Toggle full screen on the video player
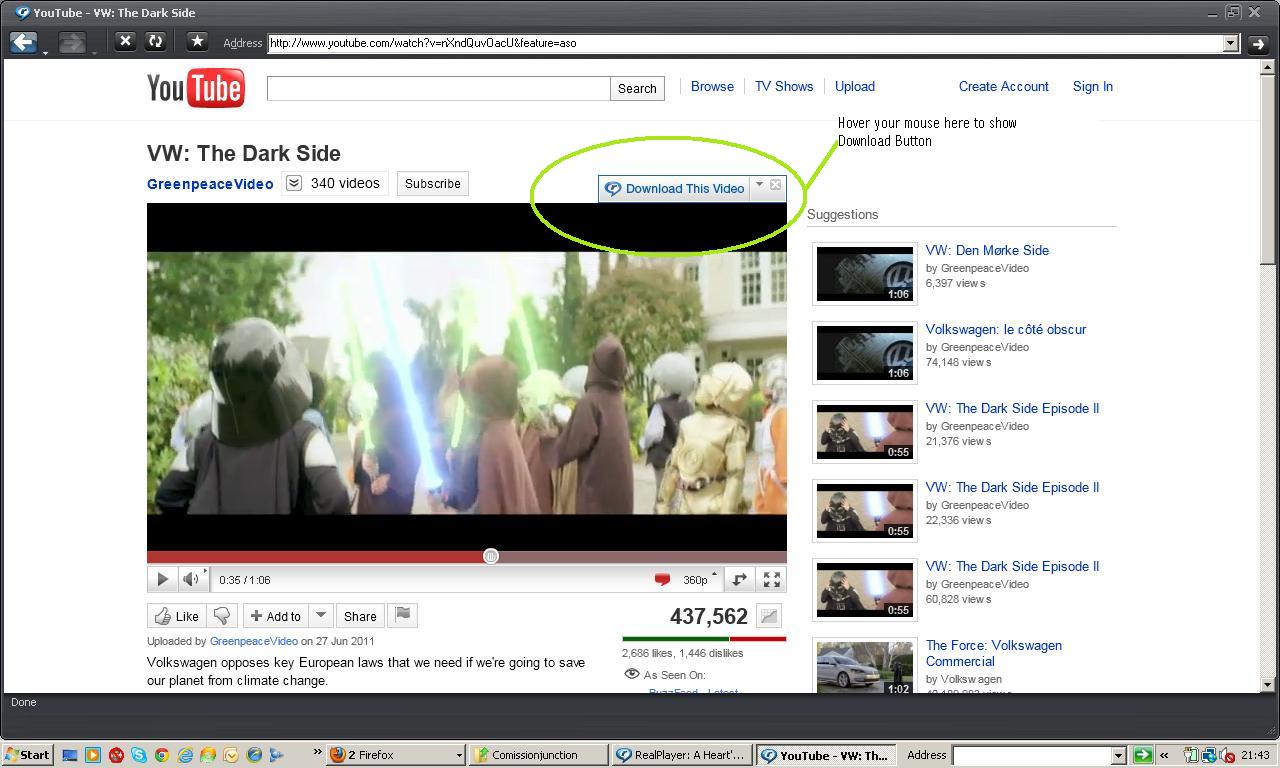This screenshot has width=1280, height=768. click(771, 578)
